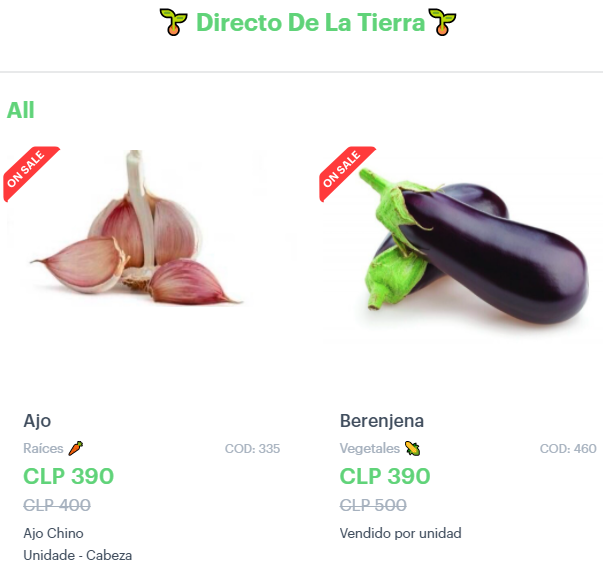Click the carrot icon next to Raíces
Screen dimensions: 603x571
75,448
